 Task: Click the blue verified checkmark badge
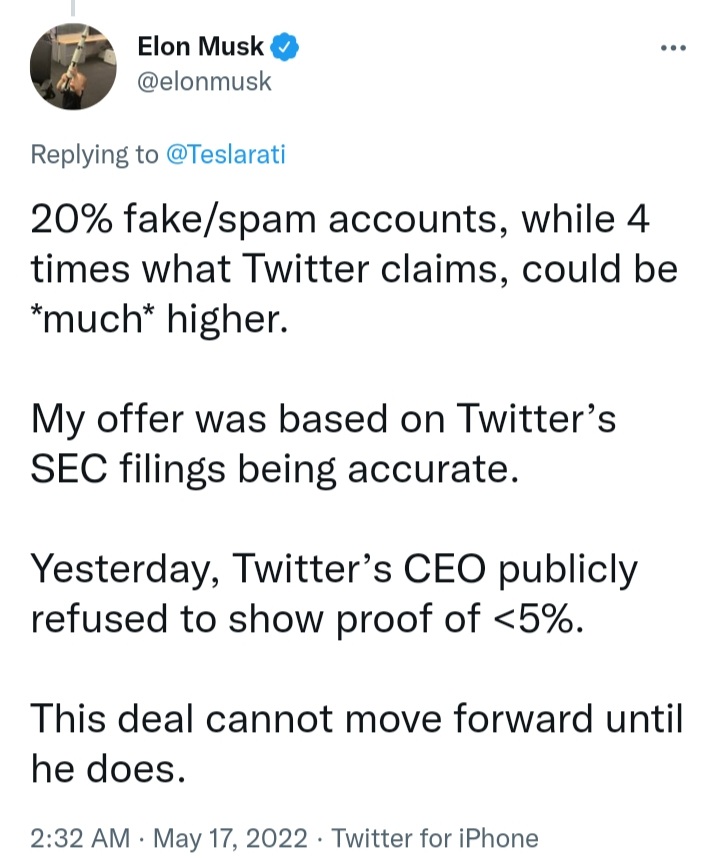tap(284, 47)
